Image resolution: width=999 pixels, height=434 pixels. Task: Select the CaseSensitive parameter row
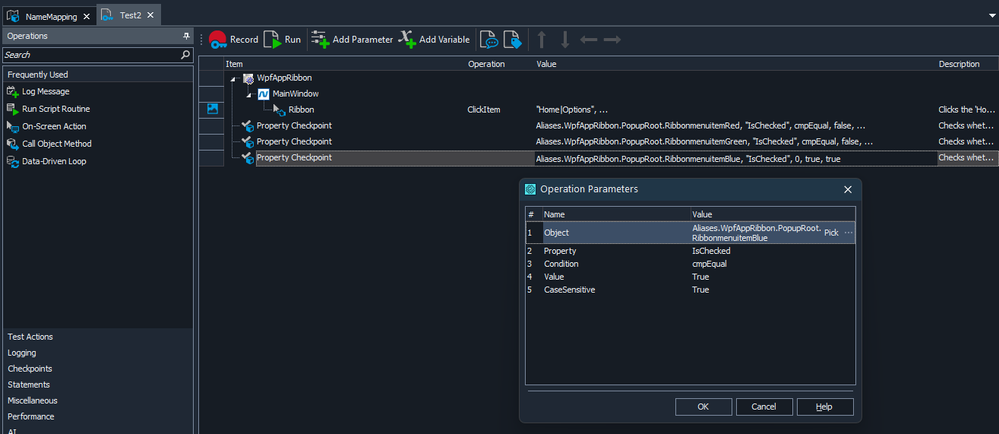pyautogui.click(x=690, y=289)
